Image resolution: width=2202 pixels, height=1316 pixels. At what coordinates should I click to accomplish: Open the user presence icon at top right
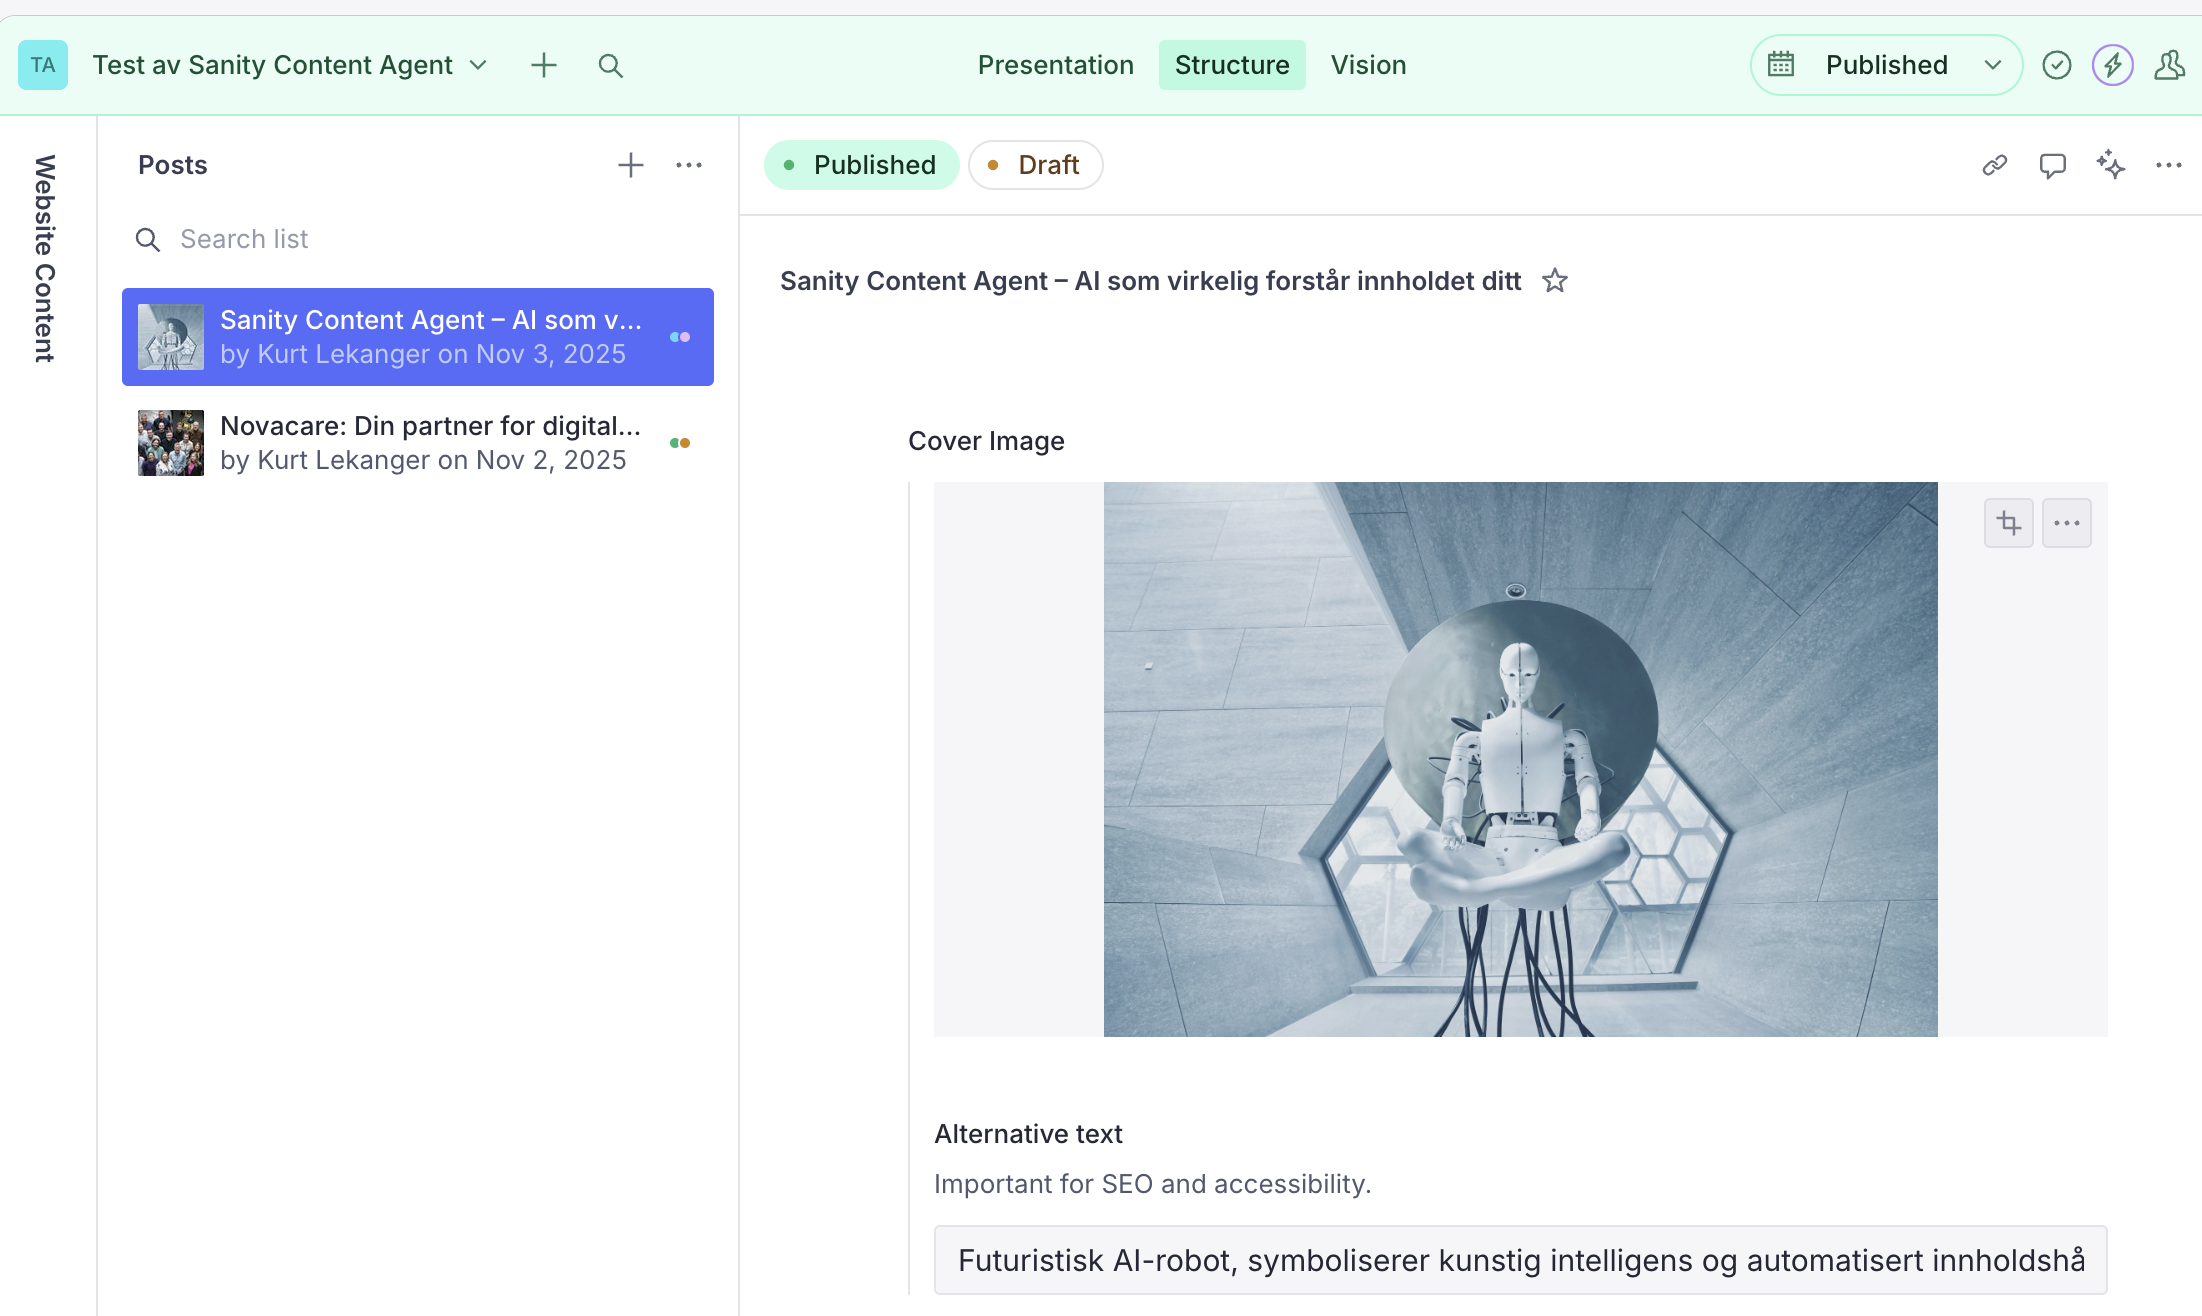(2168, 66)
